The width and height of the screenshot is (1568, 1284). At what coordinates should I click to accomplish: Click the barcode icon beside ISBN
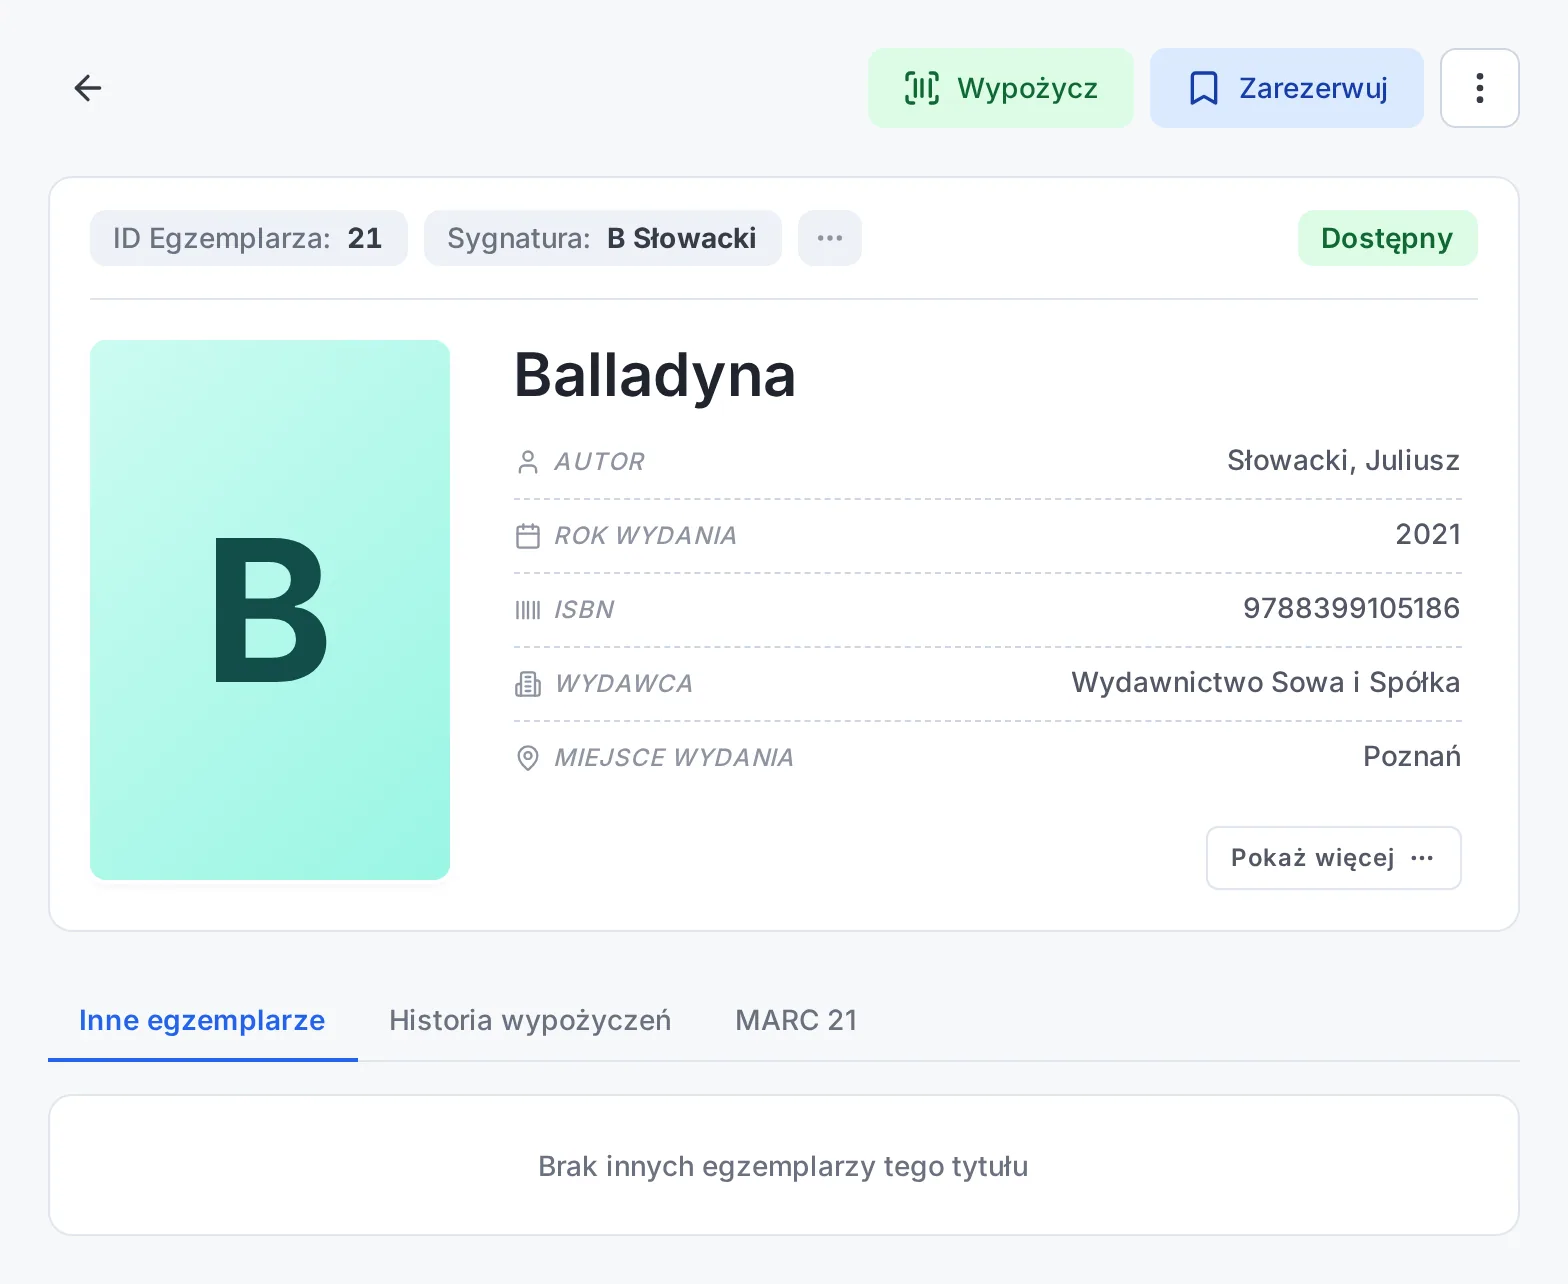pyautogui.click(x=527, y=609)
